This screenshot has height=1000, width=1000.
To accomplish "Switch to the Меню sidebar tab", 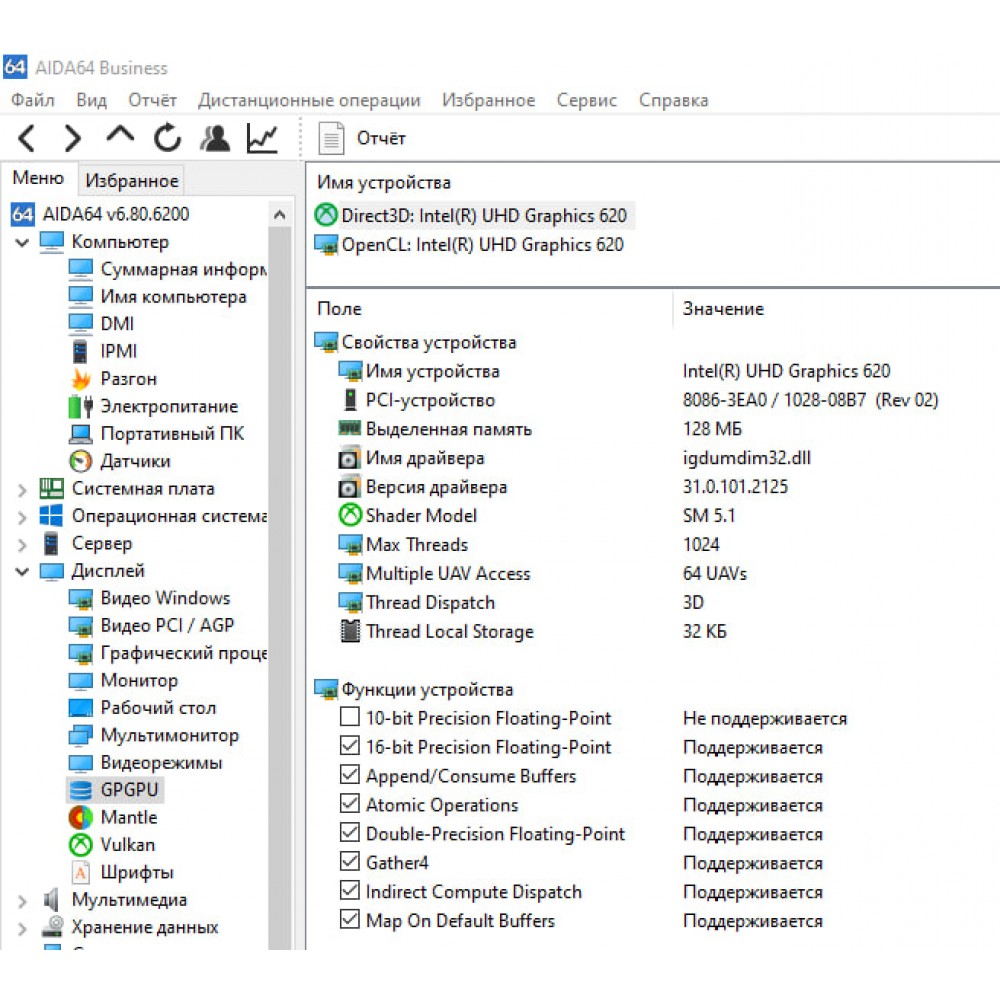I will coord(38,178).
